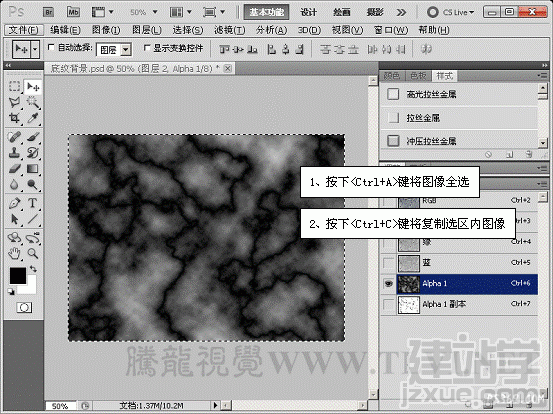Open the 滤镜(T) menu
Screen dimensions: 553x414
click(230, 30)
